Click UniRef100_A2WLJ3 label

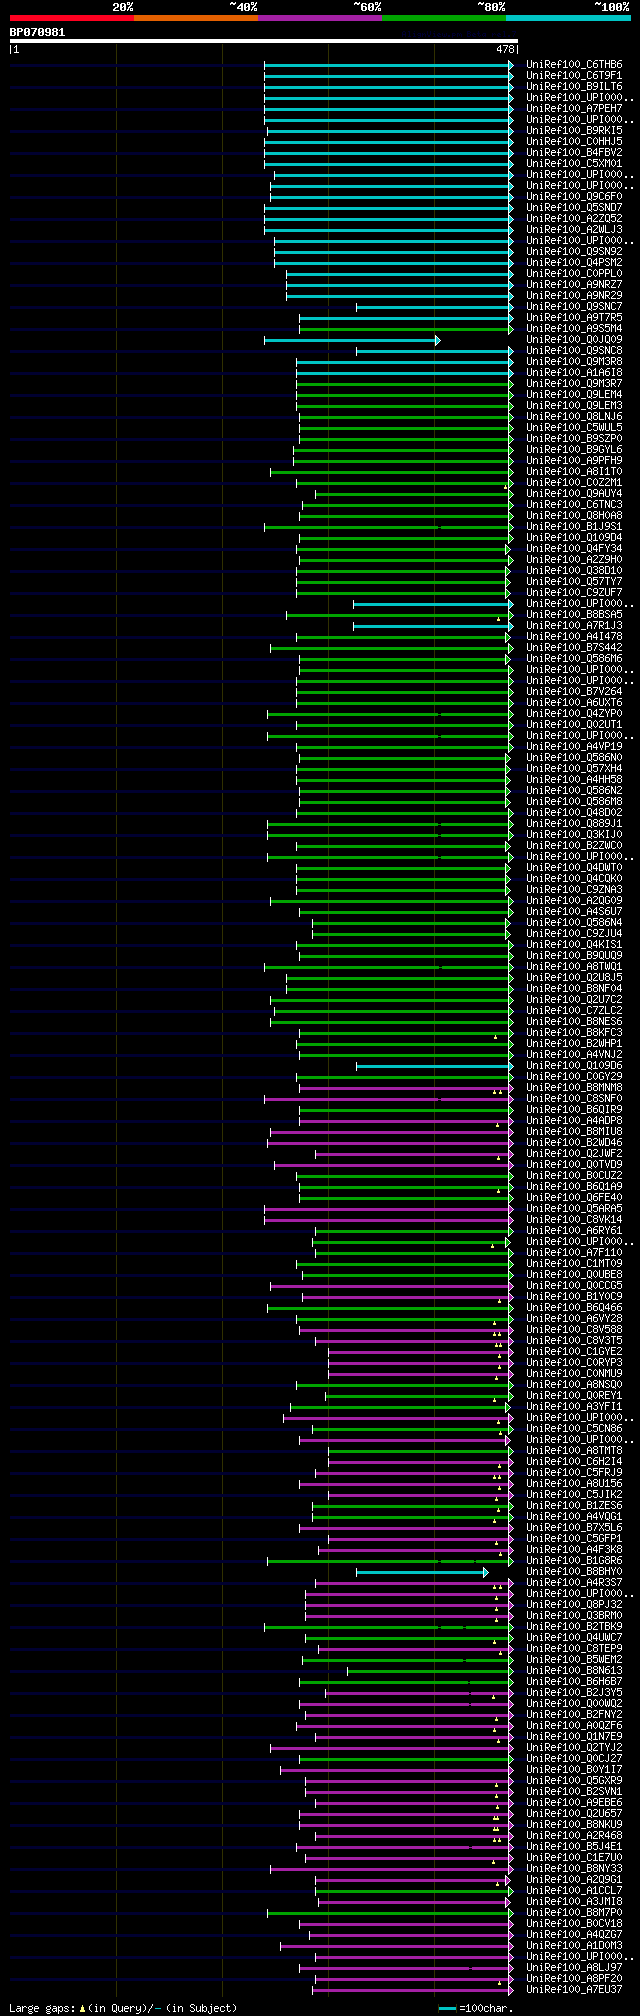pos(574,229)
